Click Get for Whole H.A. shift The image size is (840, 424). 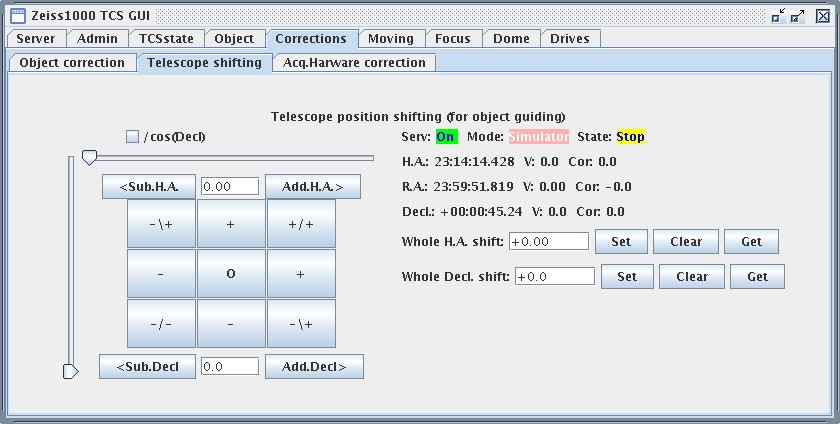752,241
